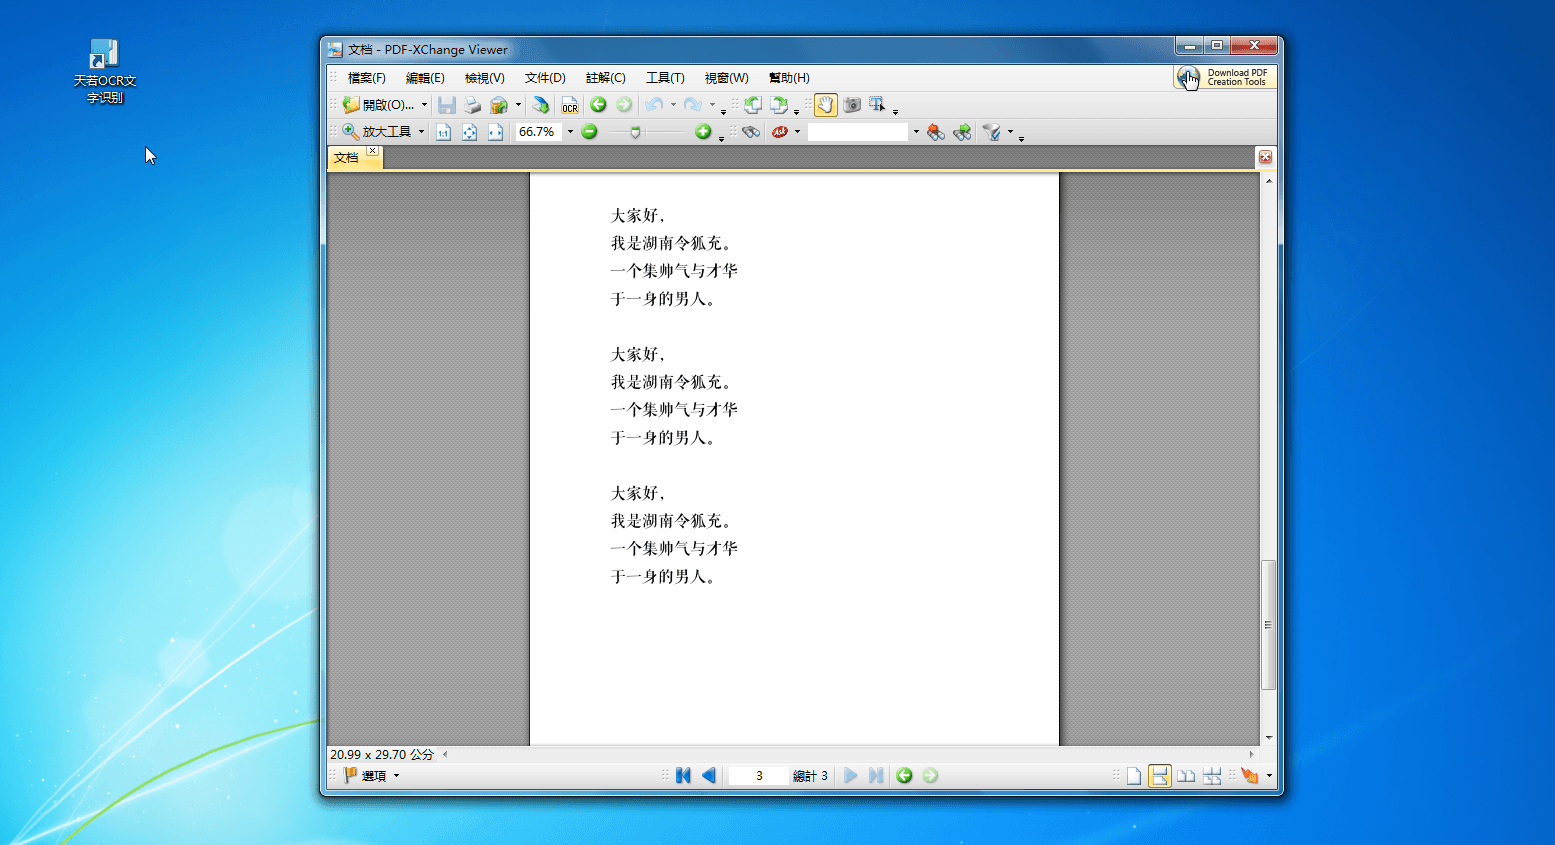Click the next page blue arrow
Image resolution: width=1555 pixels, height=845 pixels.
[850, 776]
